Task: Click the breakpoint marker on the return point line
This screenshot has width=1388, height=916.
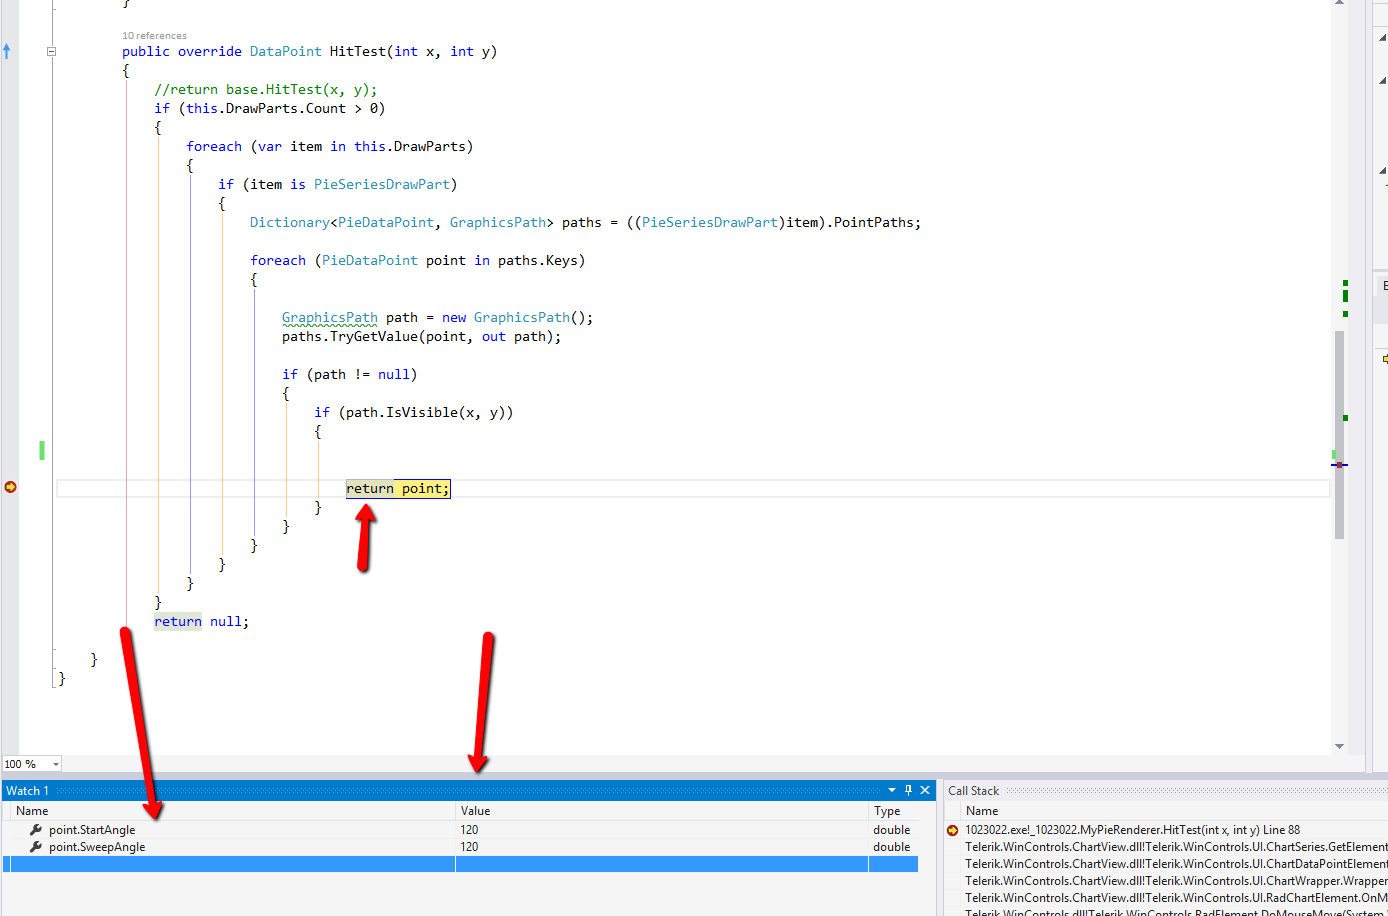Action: [x=10, y=487]
